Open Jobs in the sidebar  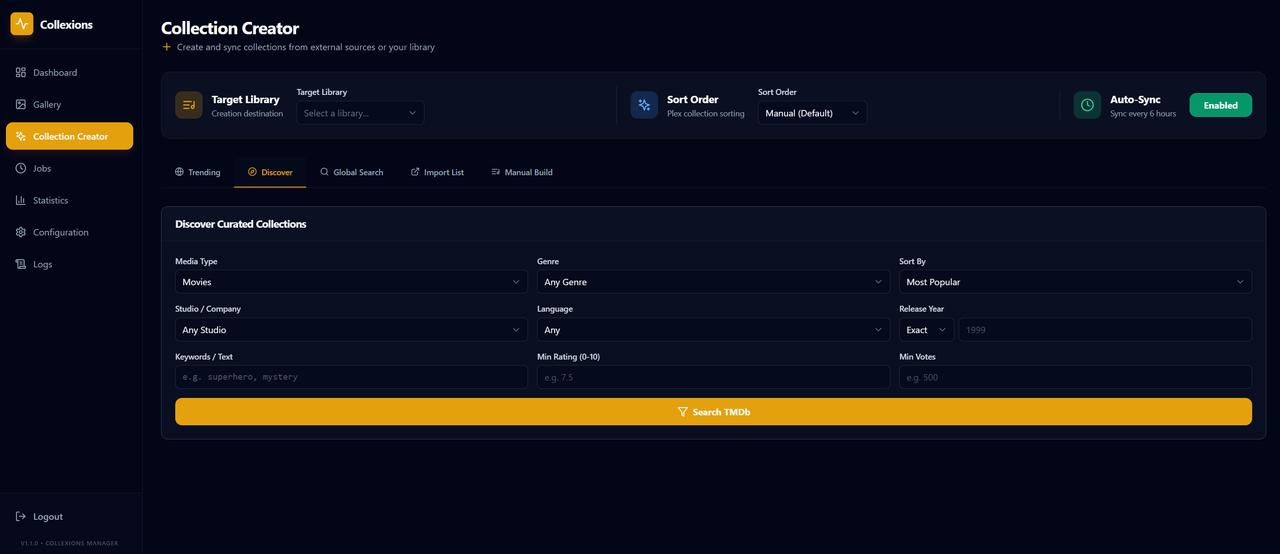coord(70,169)
